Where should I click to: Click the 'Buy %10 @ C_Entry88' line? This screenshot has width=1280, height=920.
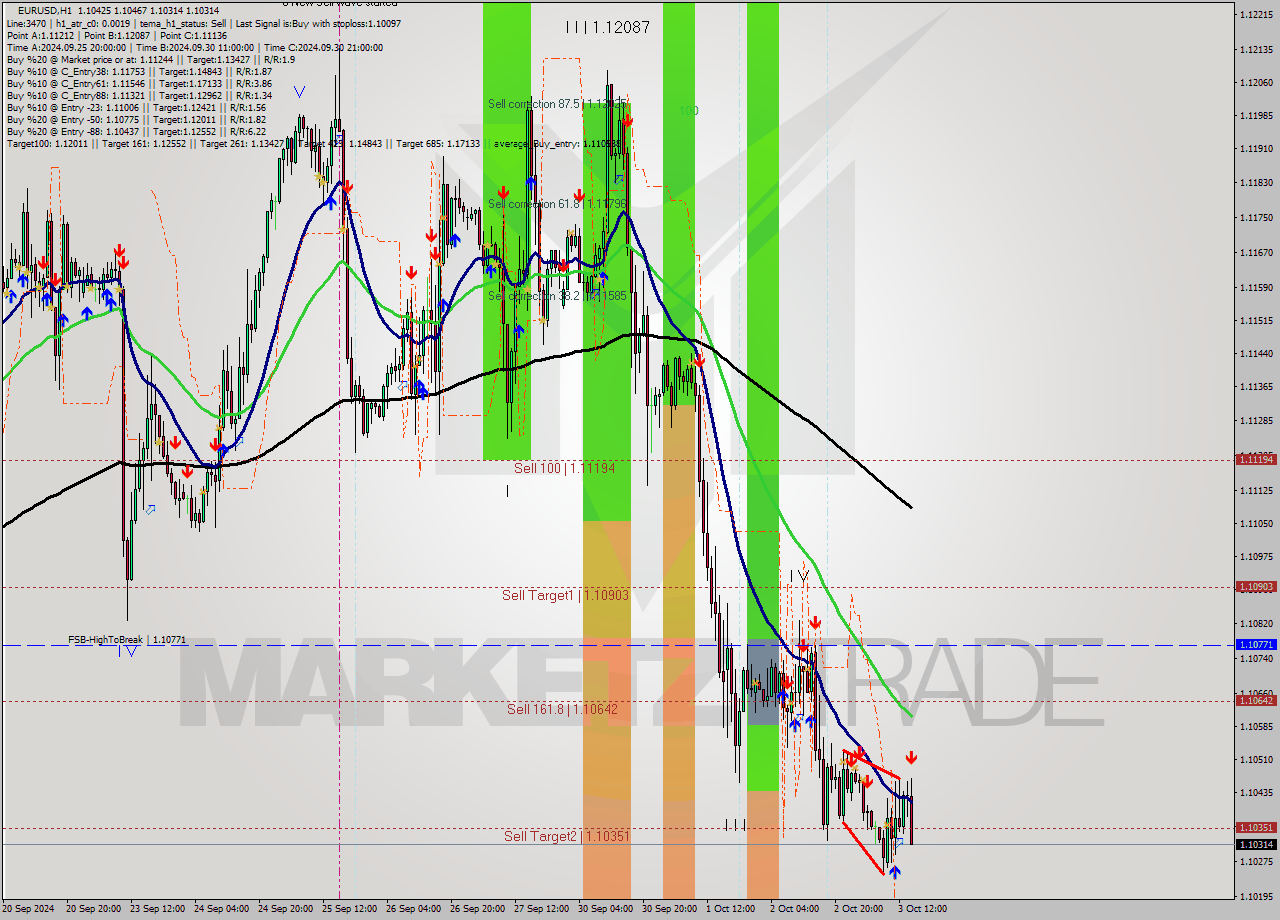(139, 95)
